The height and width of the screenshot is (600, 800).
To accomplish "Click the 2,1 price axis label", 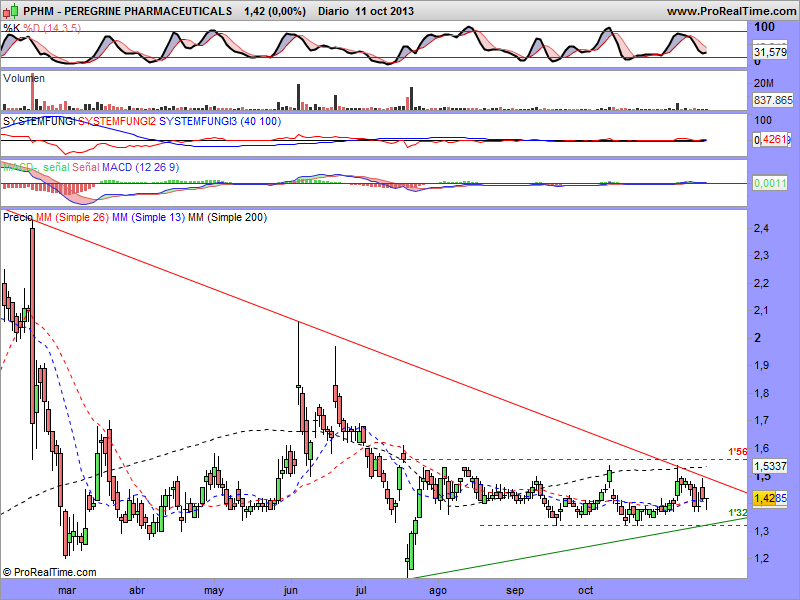I will coord(762,310).
